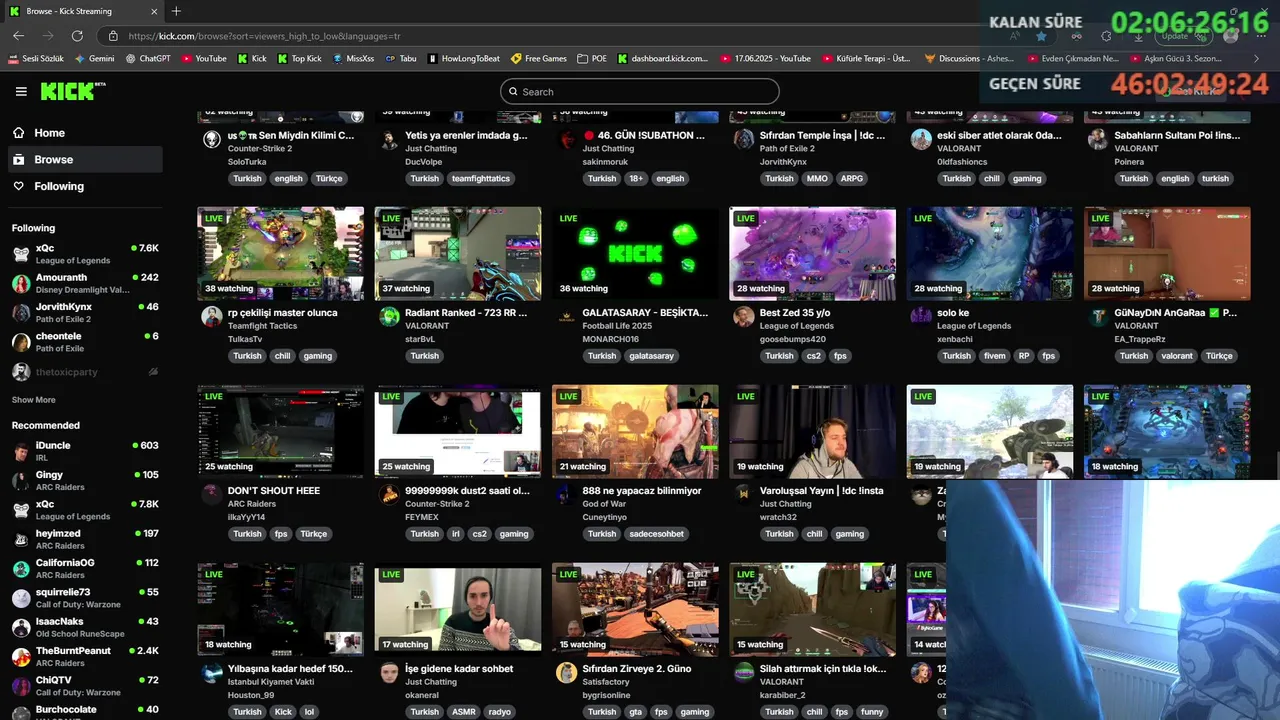Viewport: 1280px width, 720px height.
Task: Click the address bar URL
Action: point(264,36)
